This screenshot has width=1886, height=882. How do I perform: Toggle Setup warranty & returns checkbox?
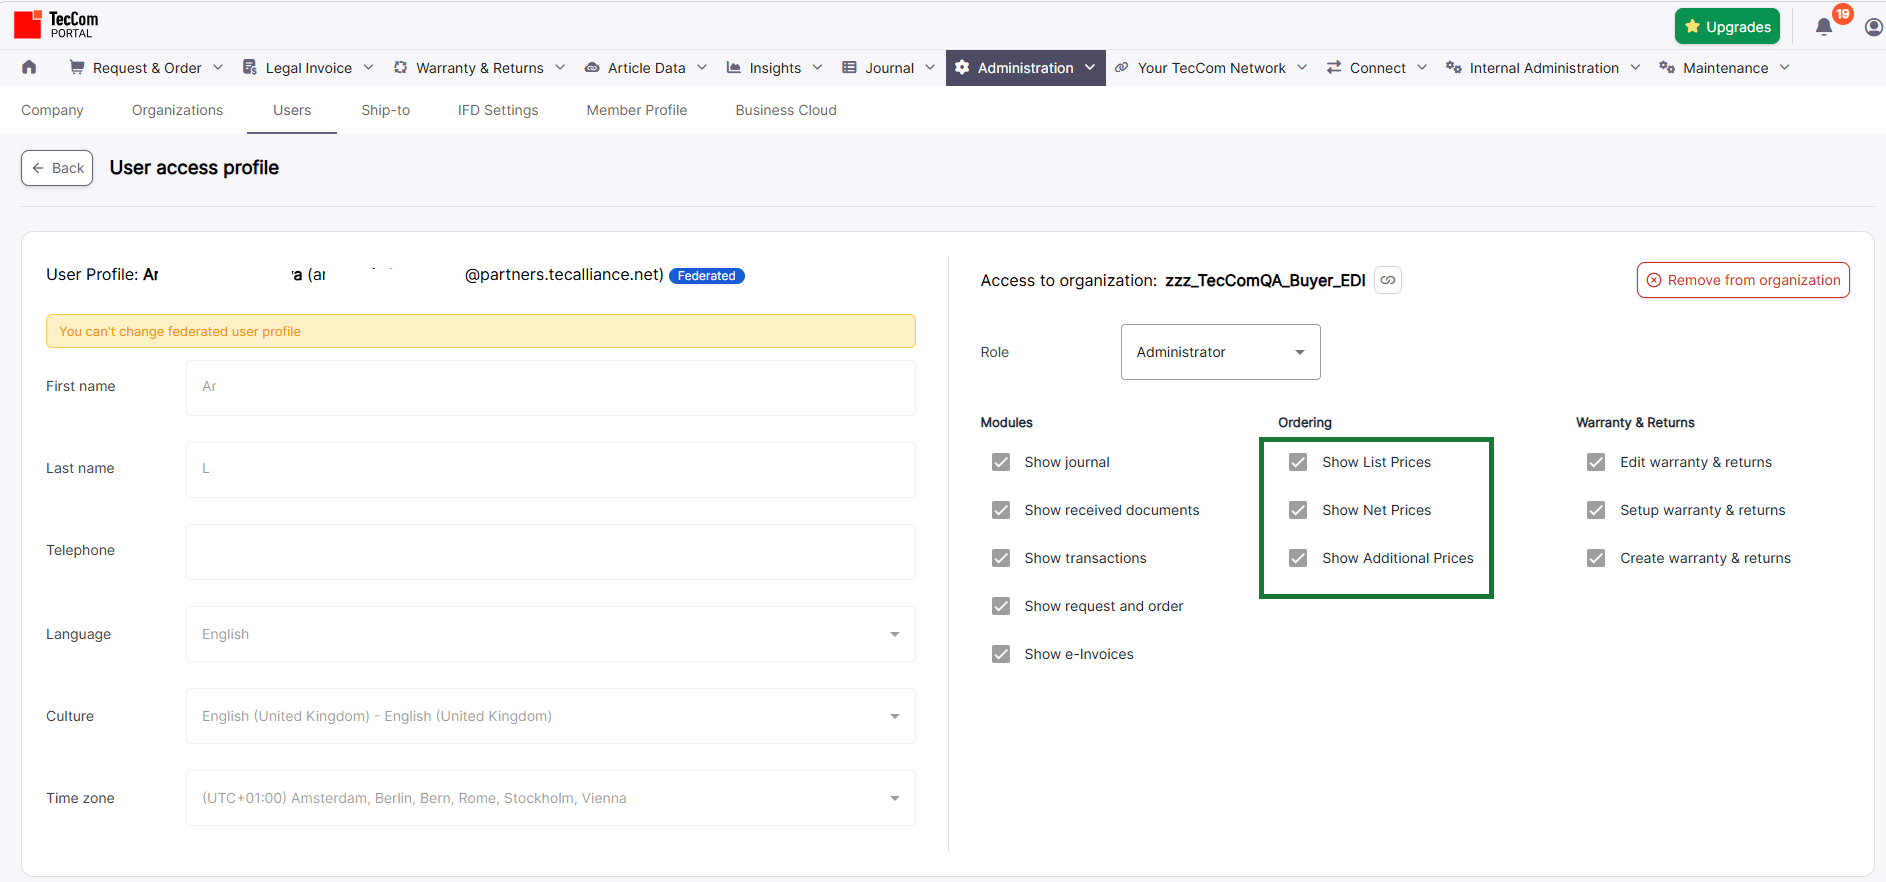point(1596,510)
